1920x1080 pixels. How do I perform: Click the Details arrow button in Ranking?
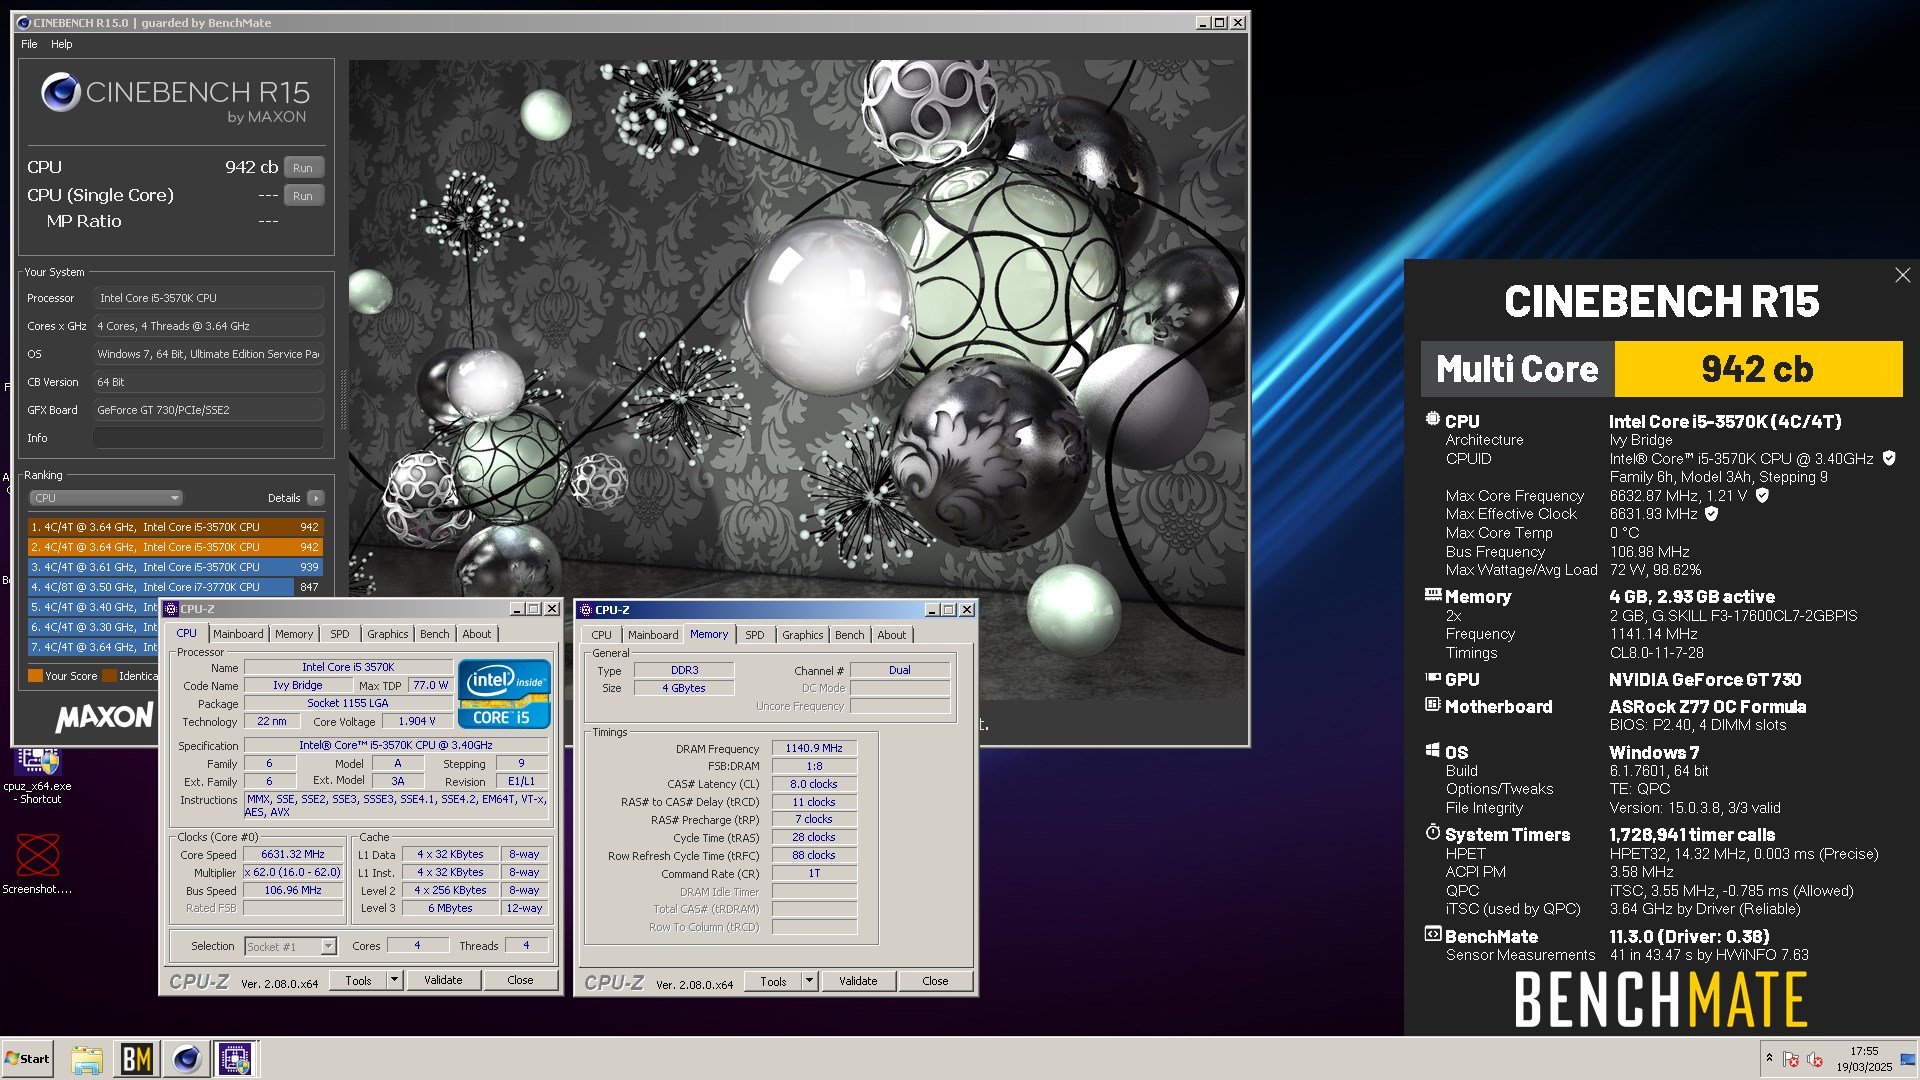[315, 498]
